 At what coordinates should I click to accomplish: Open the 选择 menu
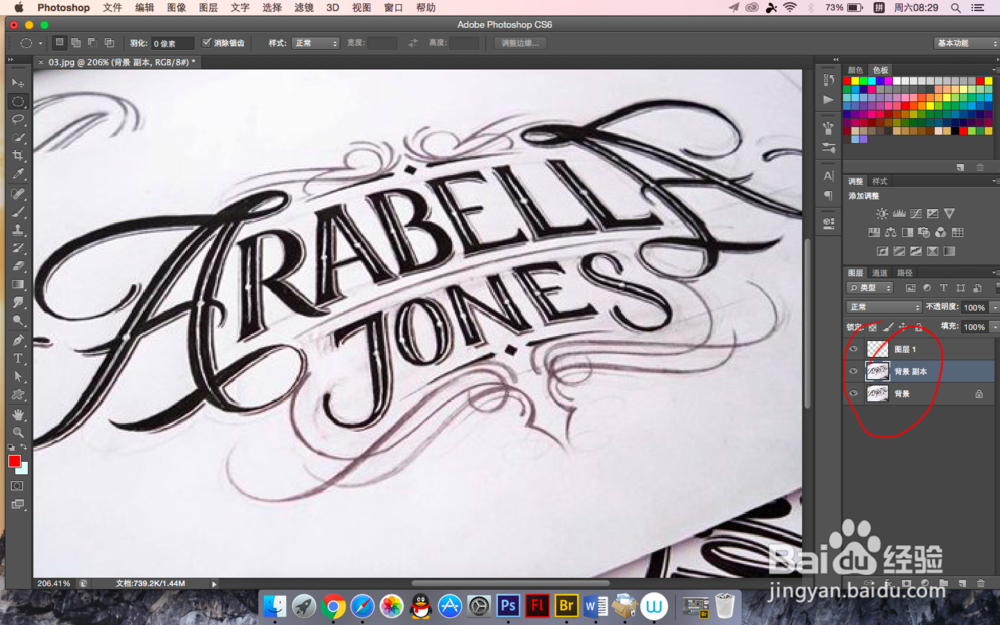point(272,8)
